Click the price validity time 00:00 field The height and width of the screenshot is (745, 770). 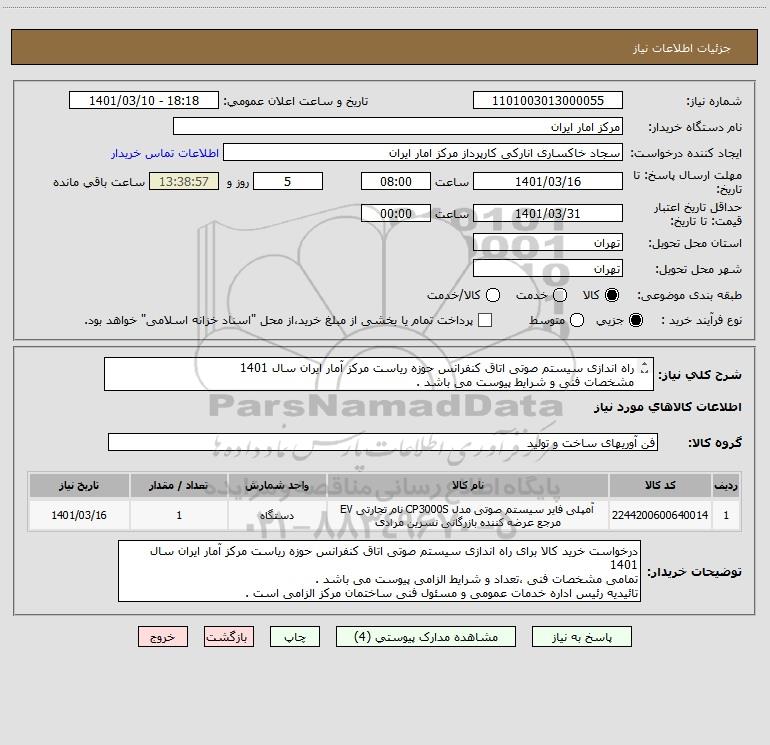pyautogui.click(x=396, y=213)
